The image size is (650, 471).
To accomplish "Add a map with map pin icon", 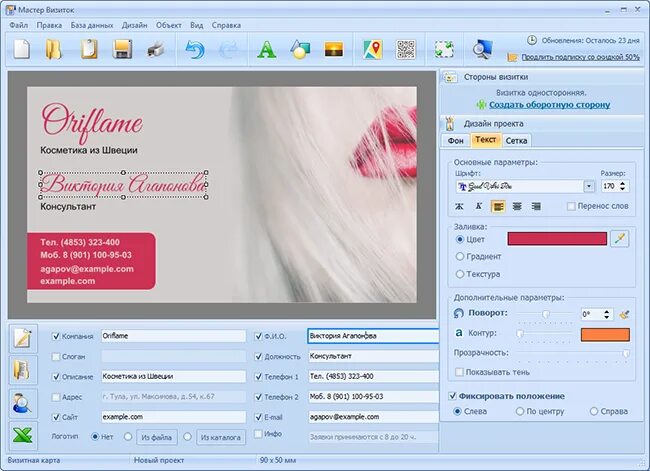I will (373, 50).
